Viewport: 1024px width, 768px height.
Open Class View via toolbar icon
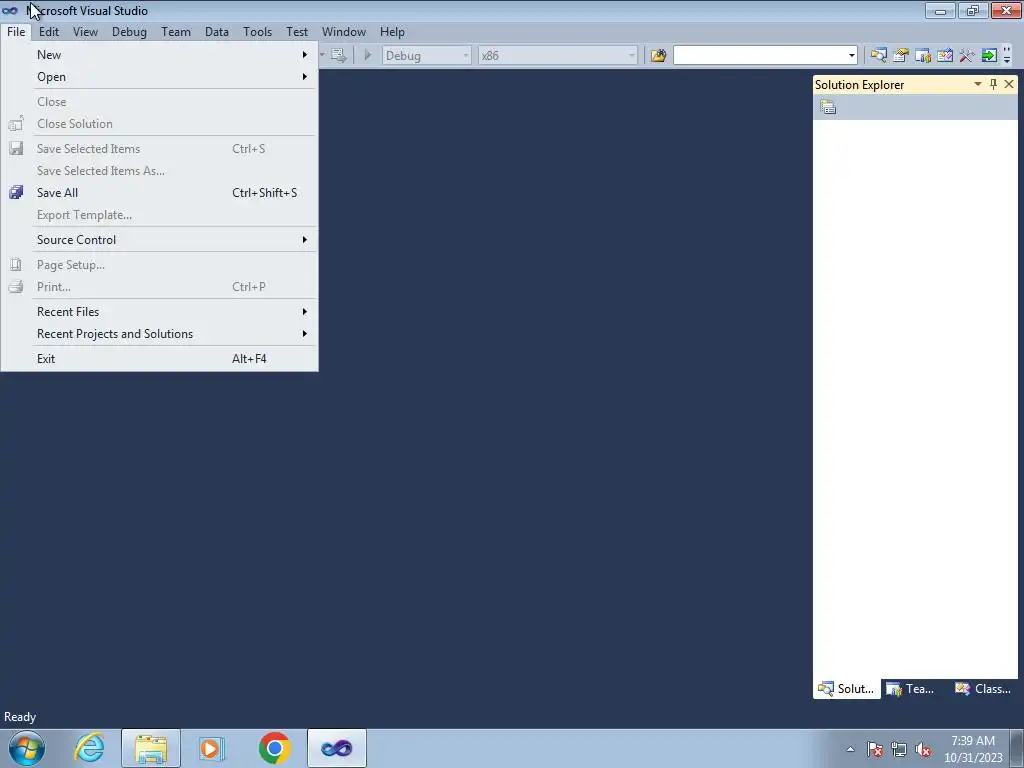[945, 56]
